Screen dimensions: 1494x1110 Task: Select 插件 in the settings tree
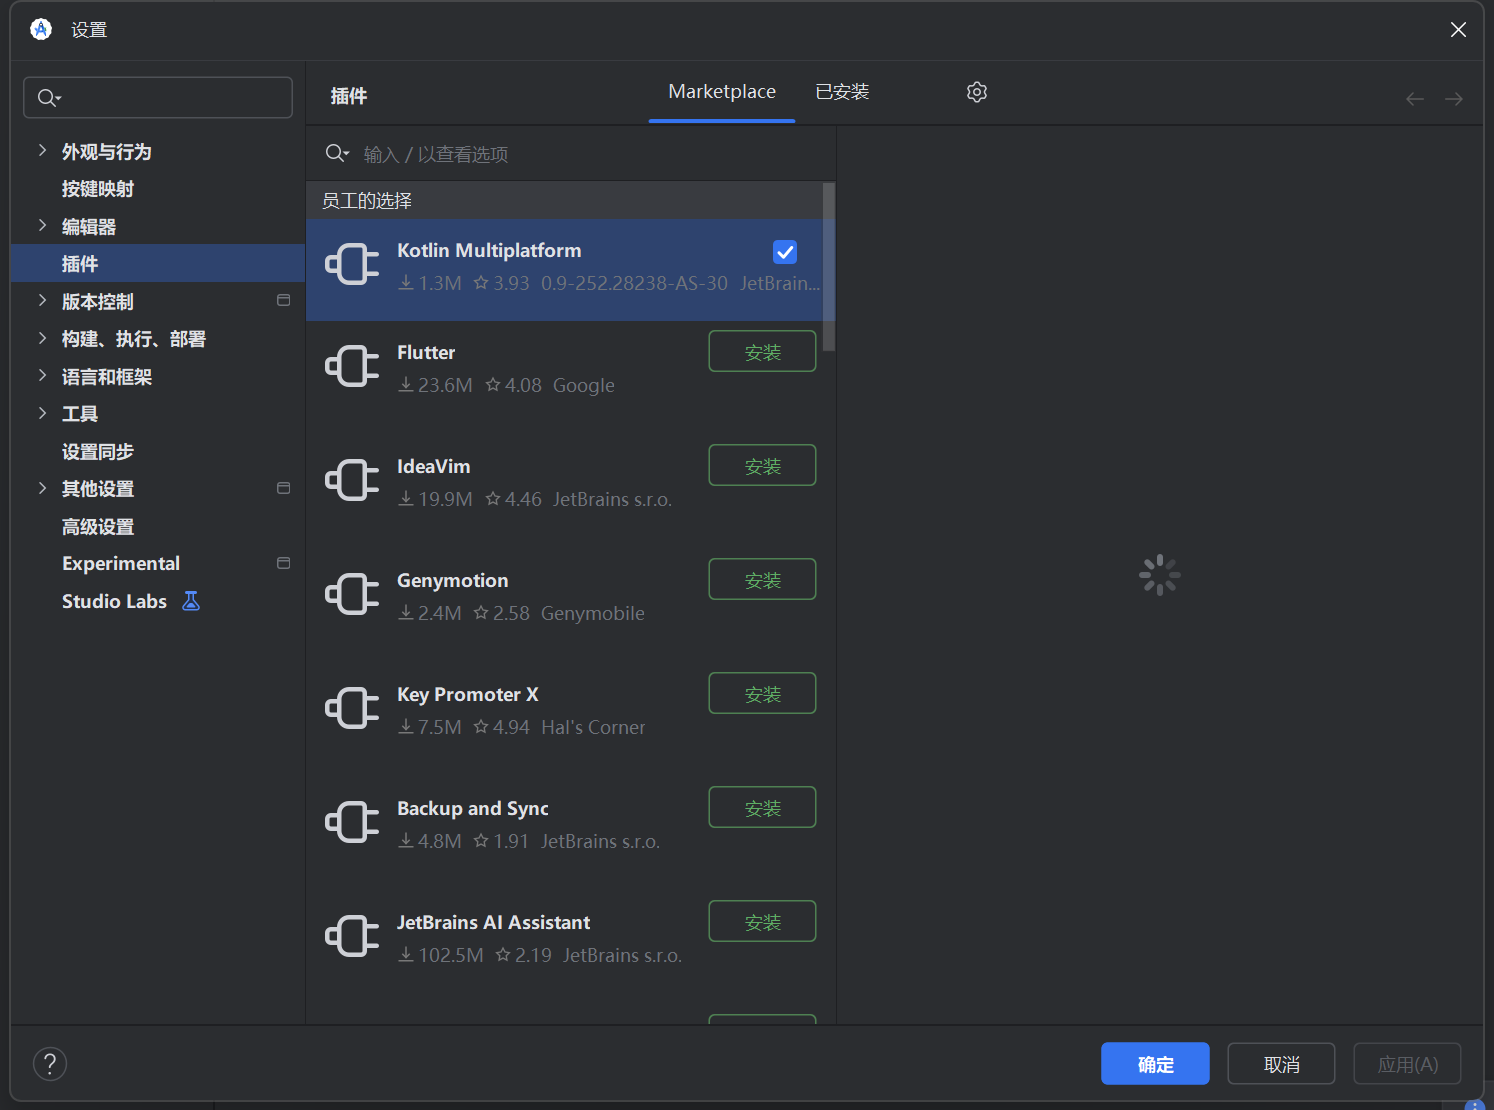pyautogui.click(x=158, y=264)
